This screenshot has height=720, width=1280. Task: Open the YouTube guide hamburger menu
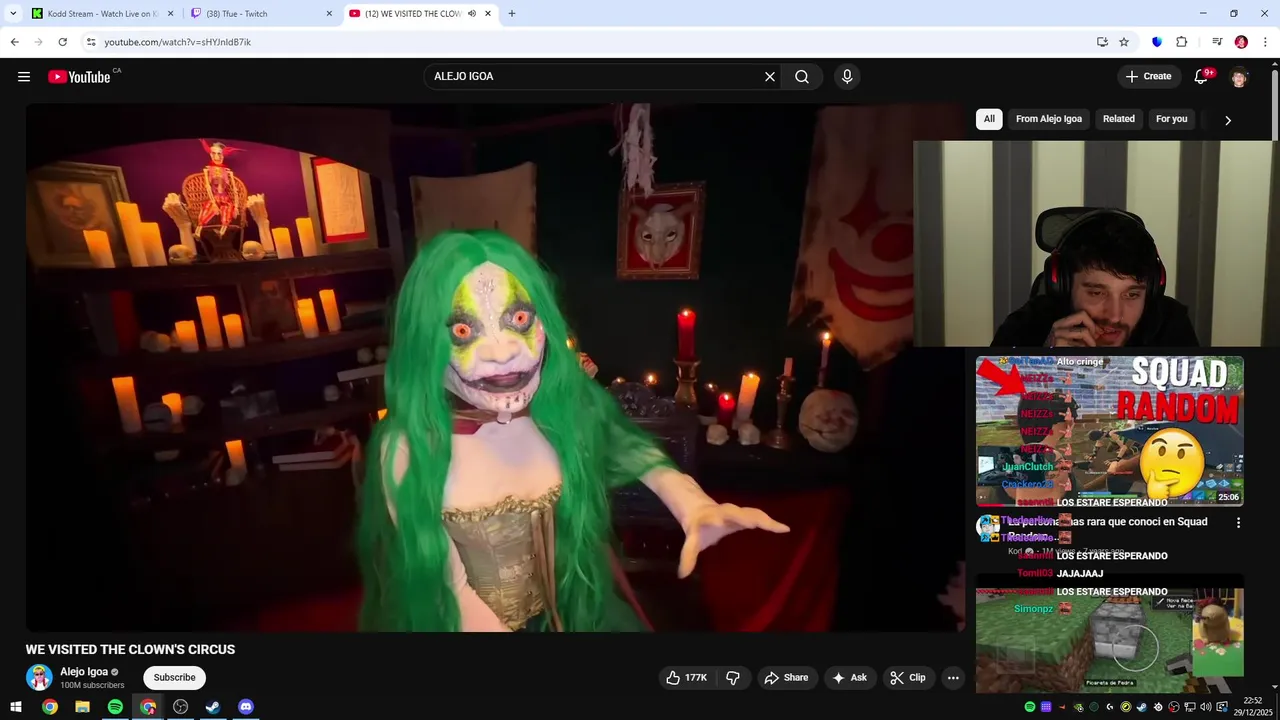(x=24, y=77)
